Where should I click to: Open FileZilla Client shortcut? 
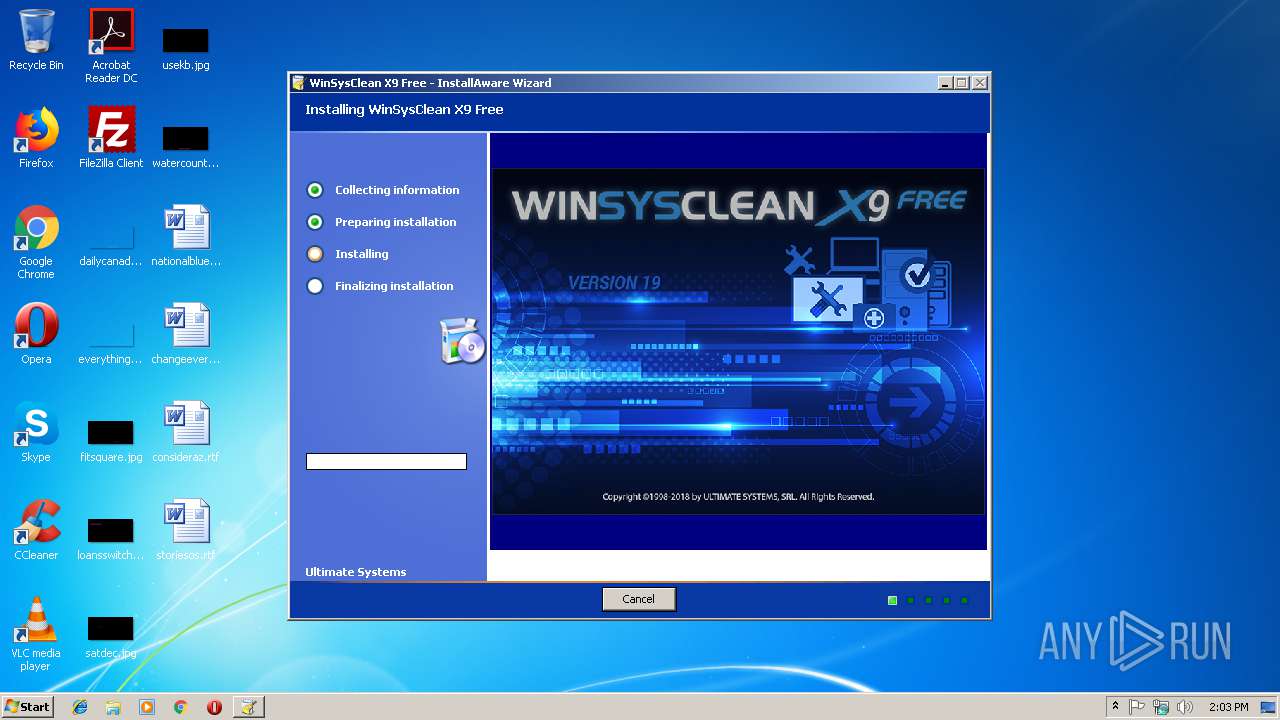point(111,138)
